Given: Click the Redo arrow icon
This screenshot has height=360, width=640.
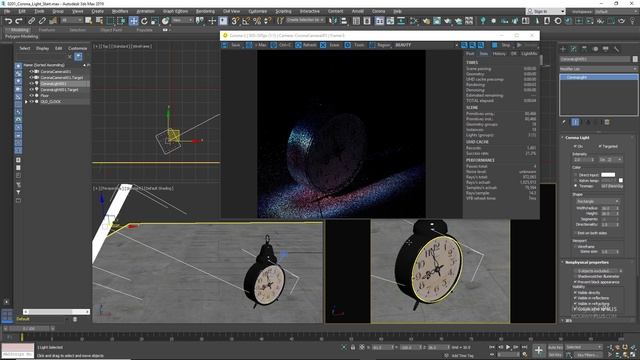Looking at the screenshot, I should tap(19, 20).
